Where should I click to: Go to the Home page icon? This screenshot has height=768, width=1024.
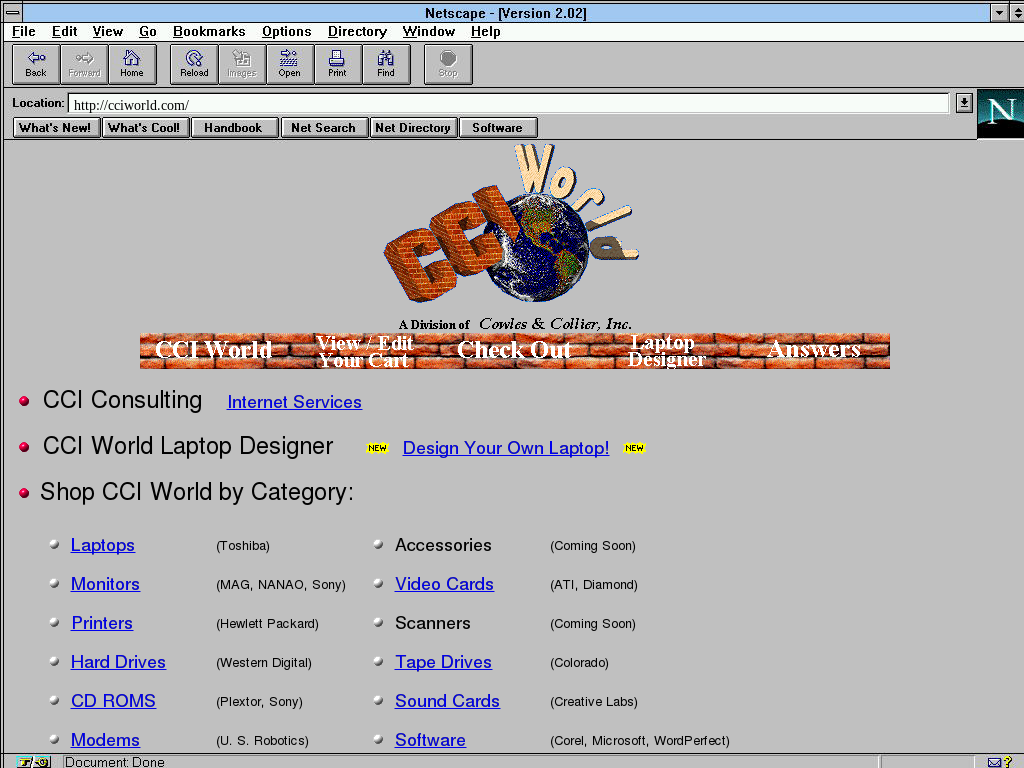coord(132,64)
